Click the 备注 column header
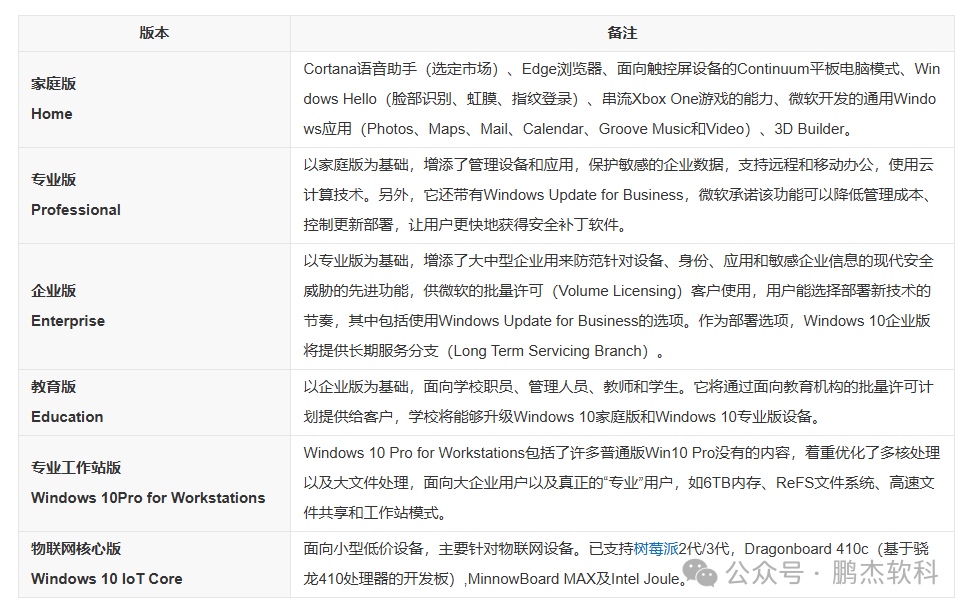This screenshot has height=611, width=969. tap(622, 33)
